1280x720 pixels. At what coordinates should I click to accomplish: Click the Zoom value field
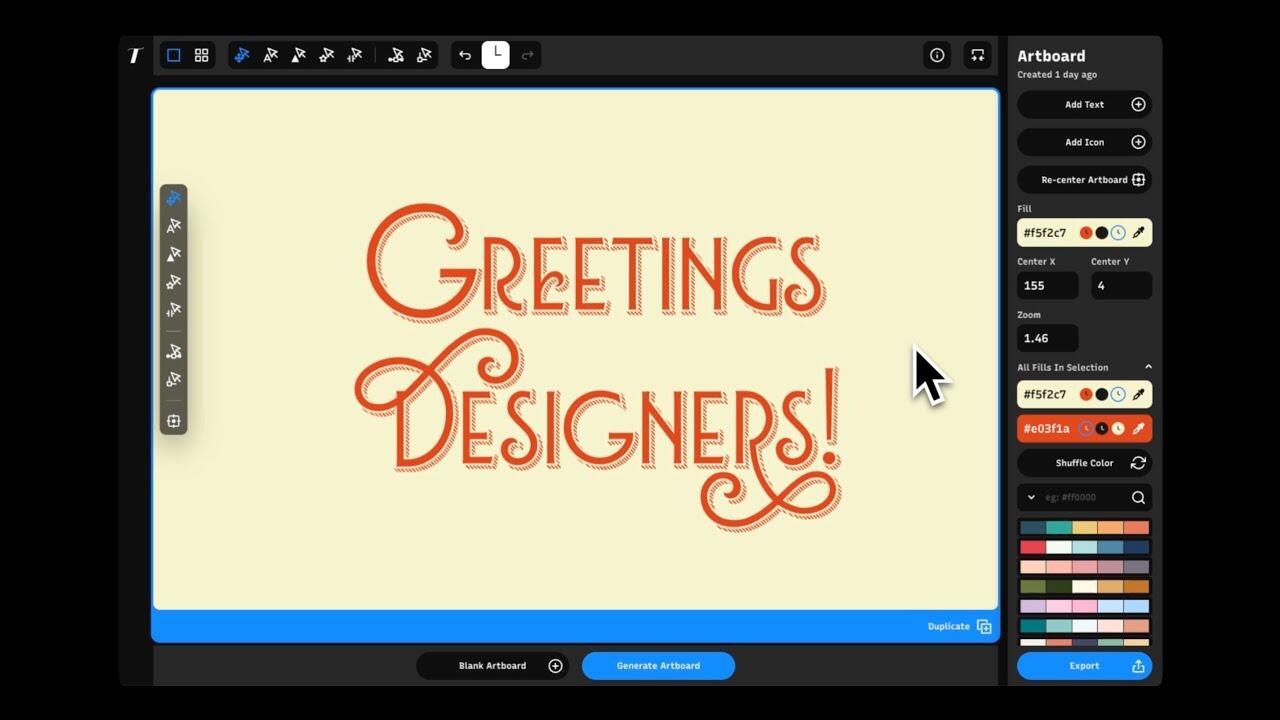coord(1048,338)
